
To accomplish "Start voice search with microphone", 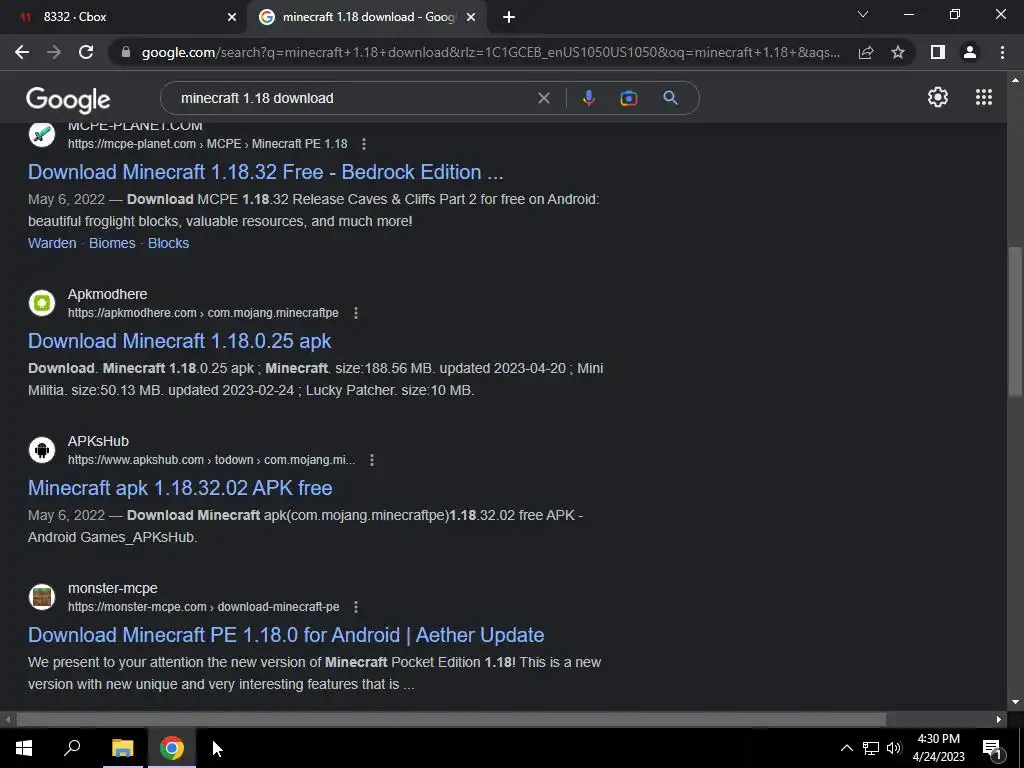I will coord(588,98).
